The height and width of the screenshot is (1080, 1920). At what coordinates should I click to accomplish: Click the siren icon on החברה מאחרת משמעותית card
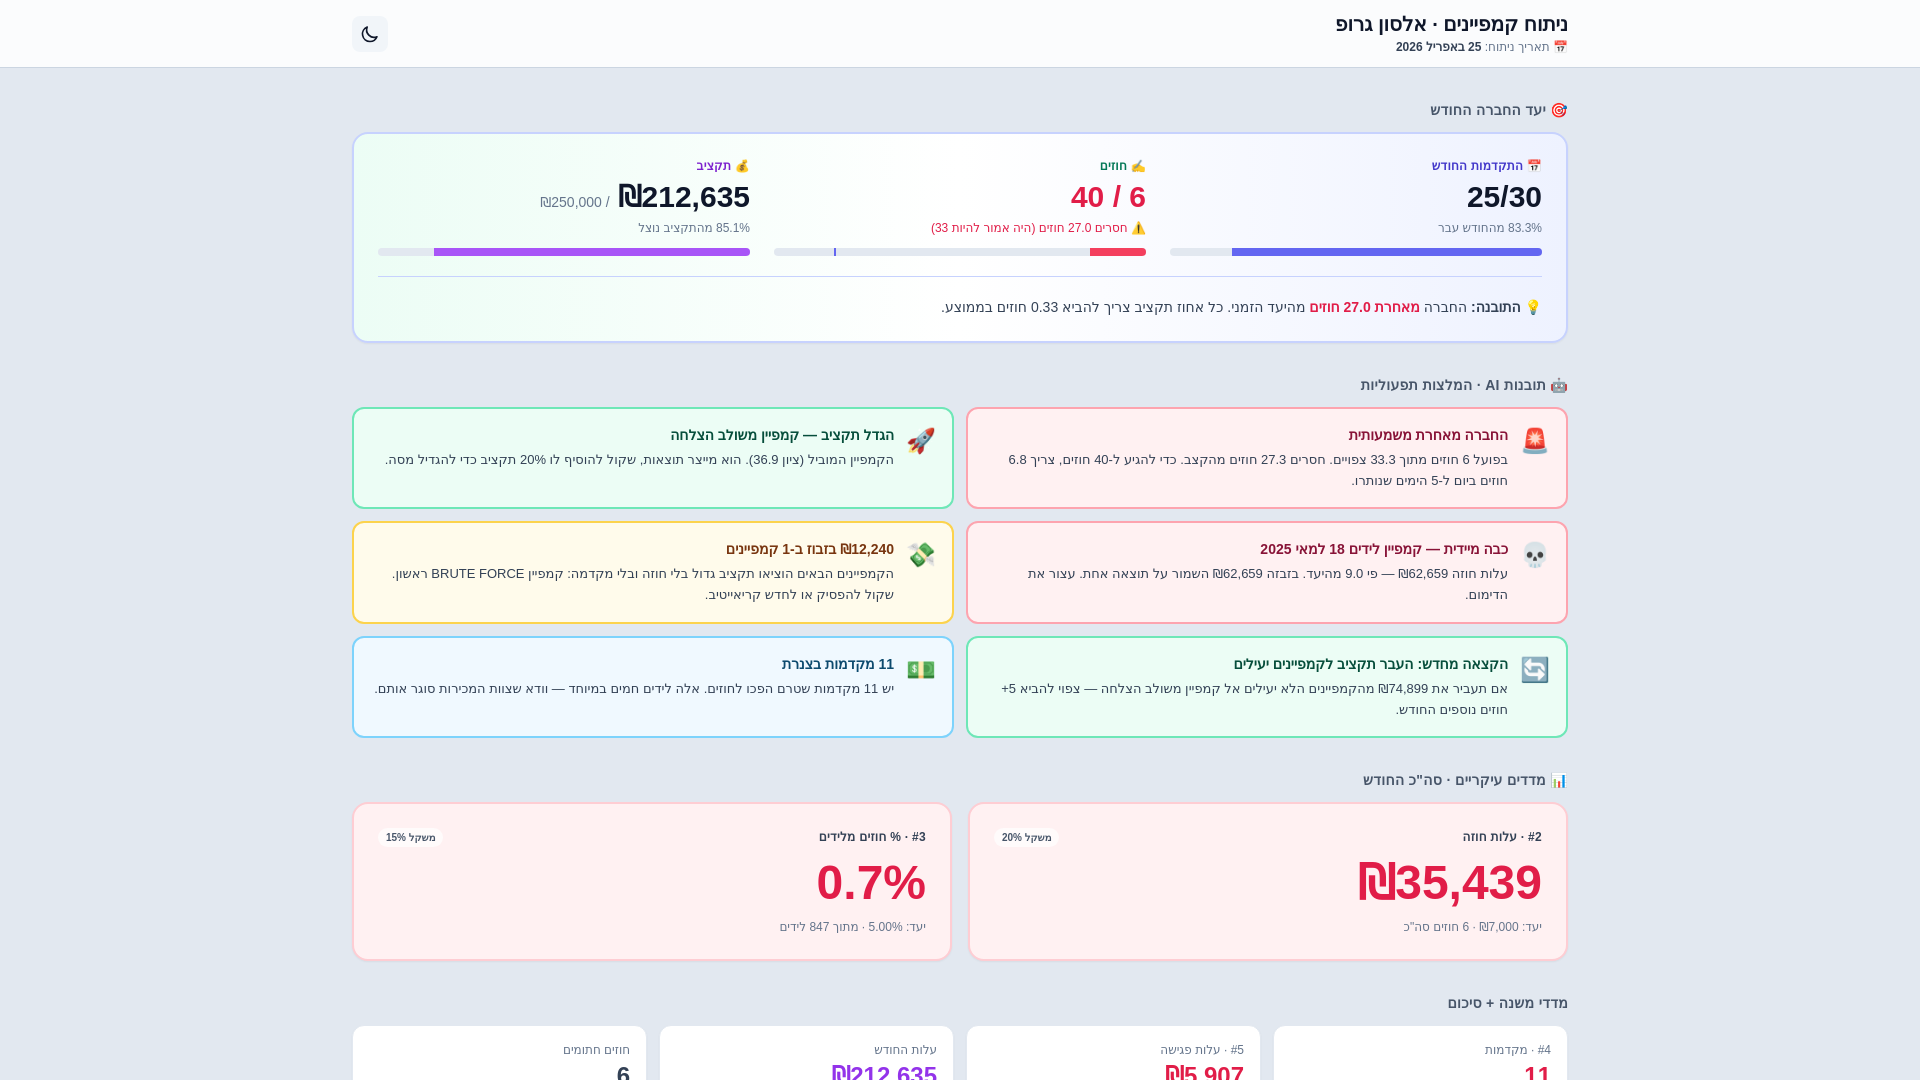click(x=1535, y=441)
